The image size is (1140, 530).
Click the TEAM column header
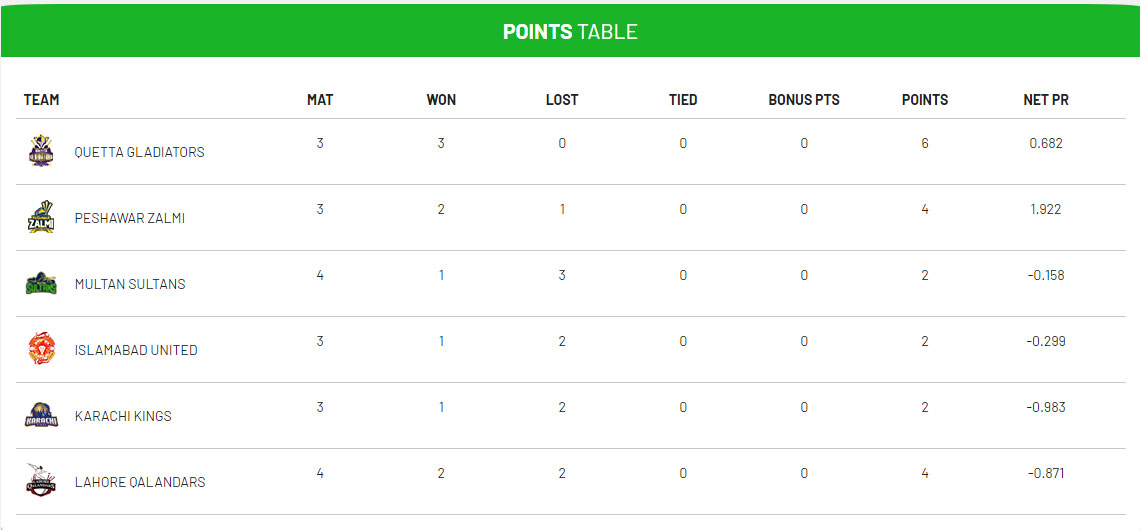[42, 100]
